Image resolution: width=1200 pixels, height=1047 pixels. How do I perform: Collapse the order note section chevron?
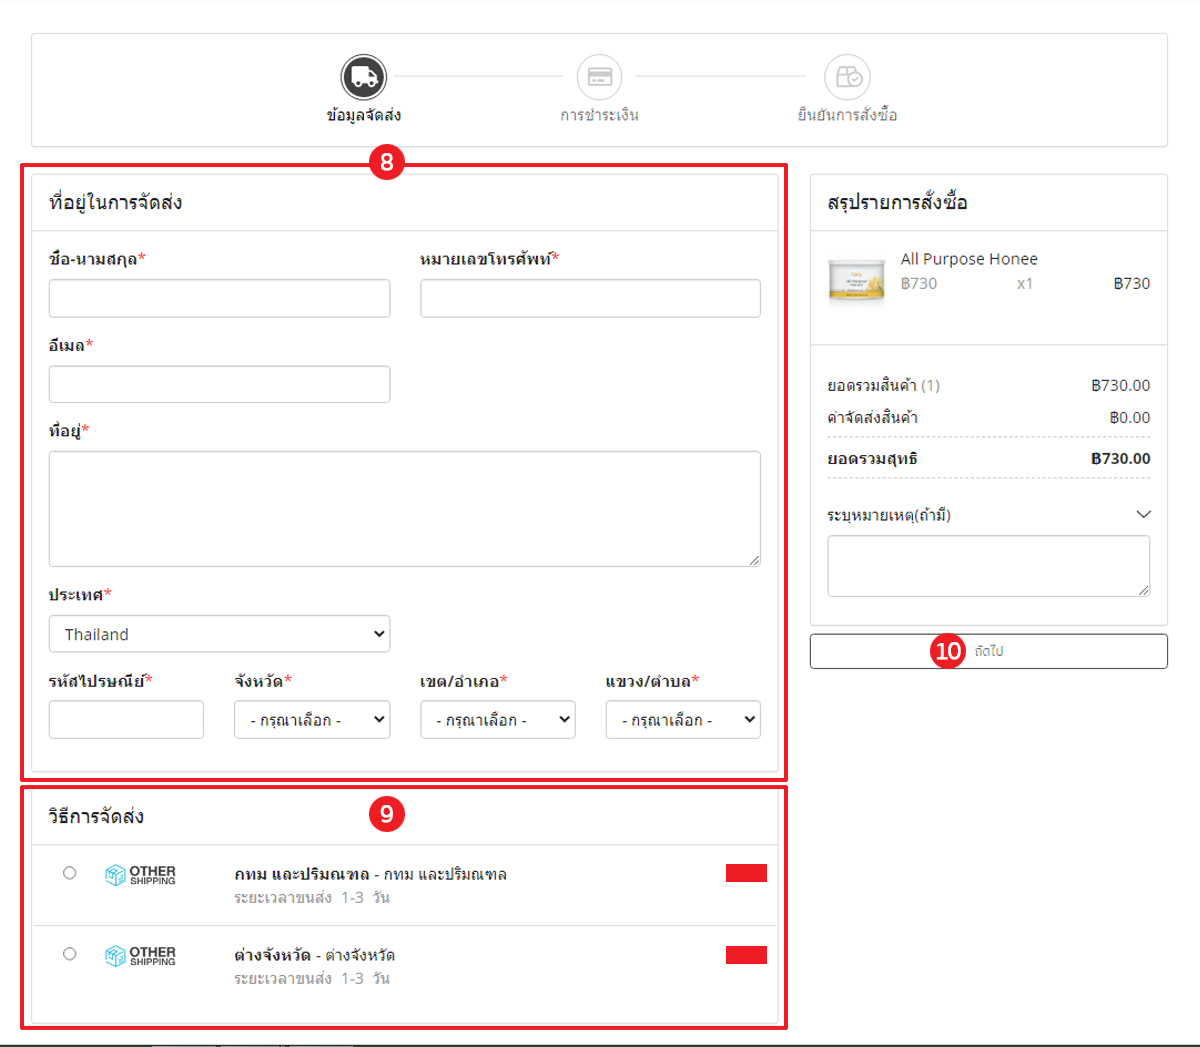click(x=1143, y=514)
